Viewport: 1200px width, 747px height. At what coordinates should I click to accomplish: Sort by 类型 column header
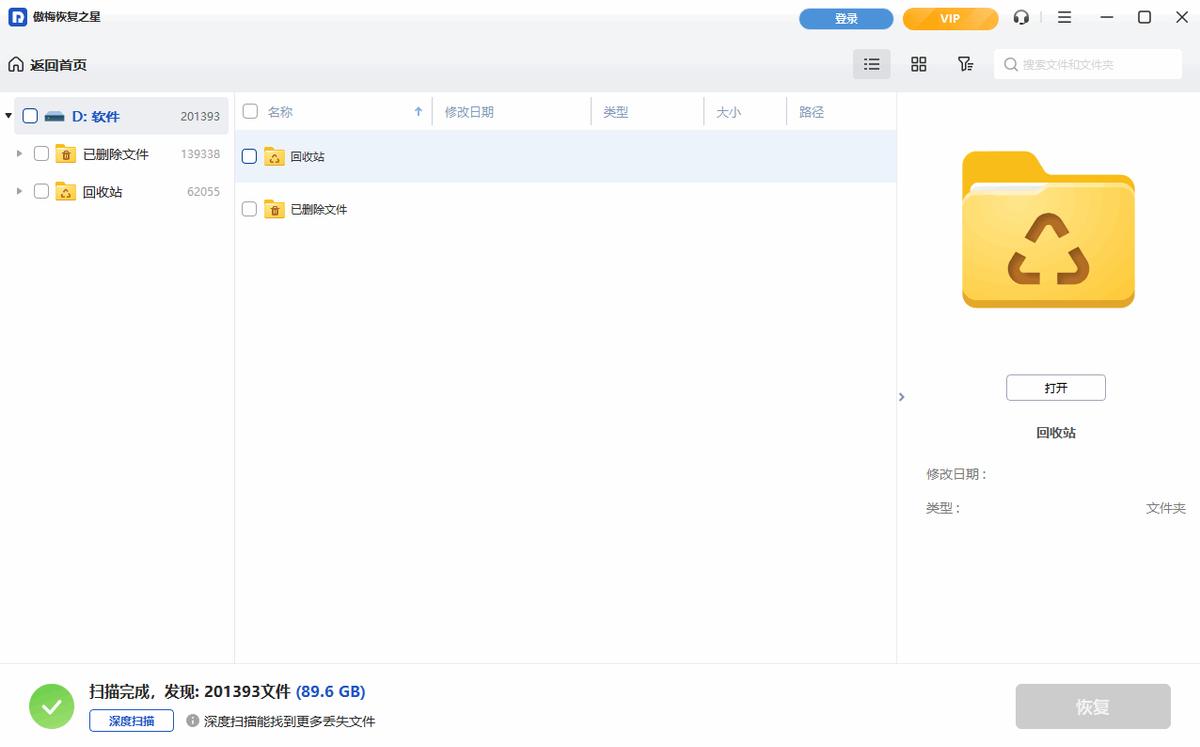tap(615, 112)
